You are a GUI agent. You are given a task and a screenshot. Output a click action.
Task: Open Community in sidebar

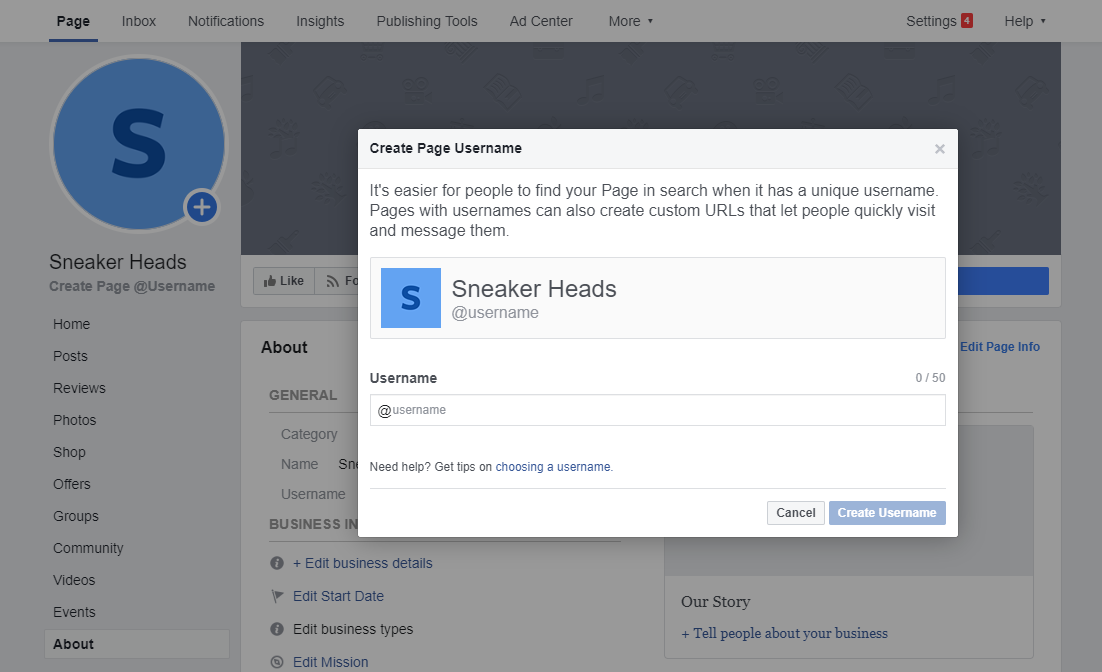[x=88, y=548]
